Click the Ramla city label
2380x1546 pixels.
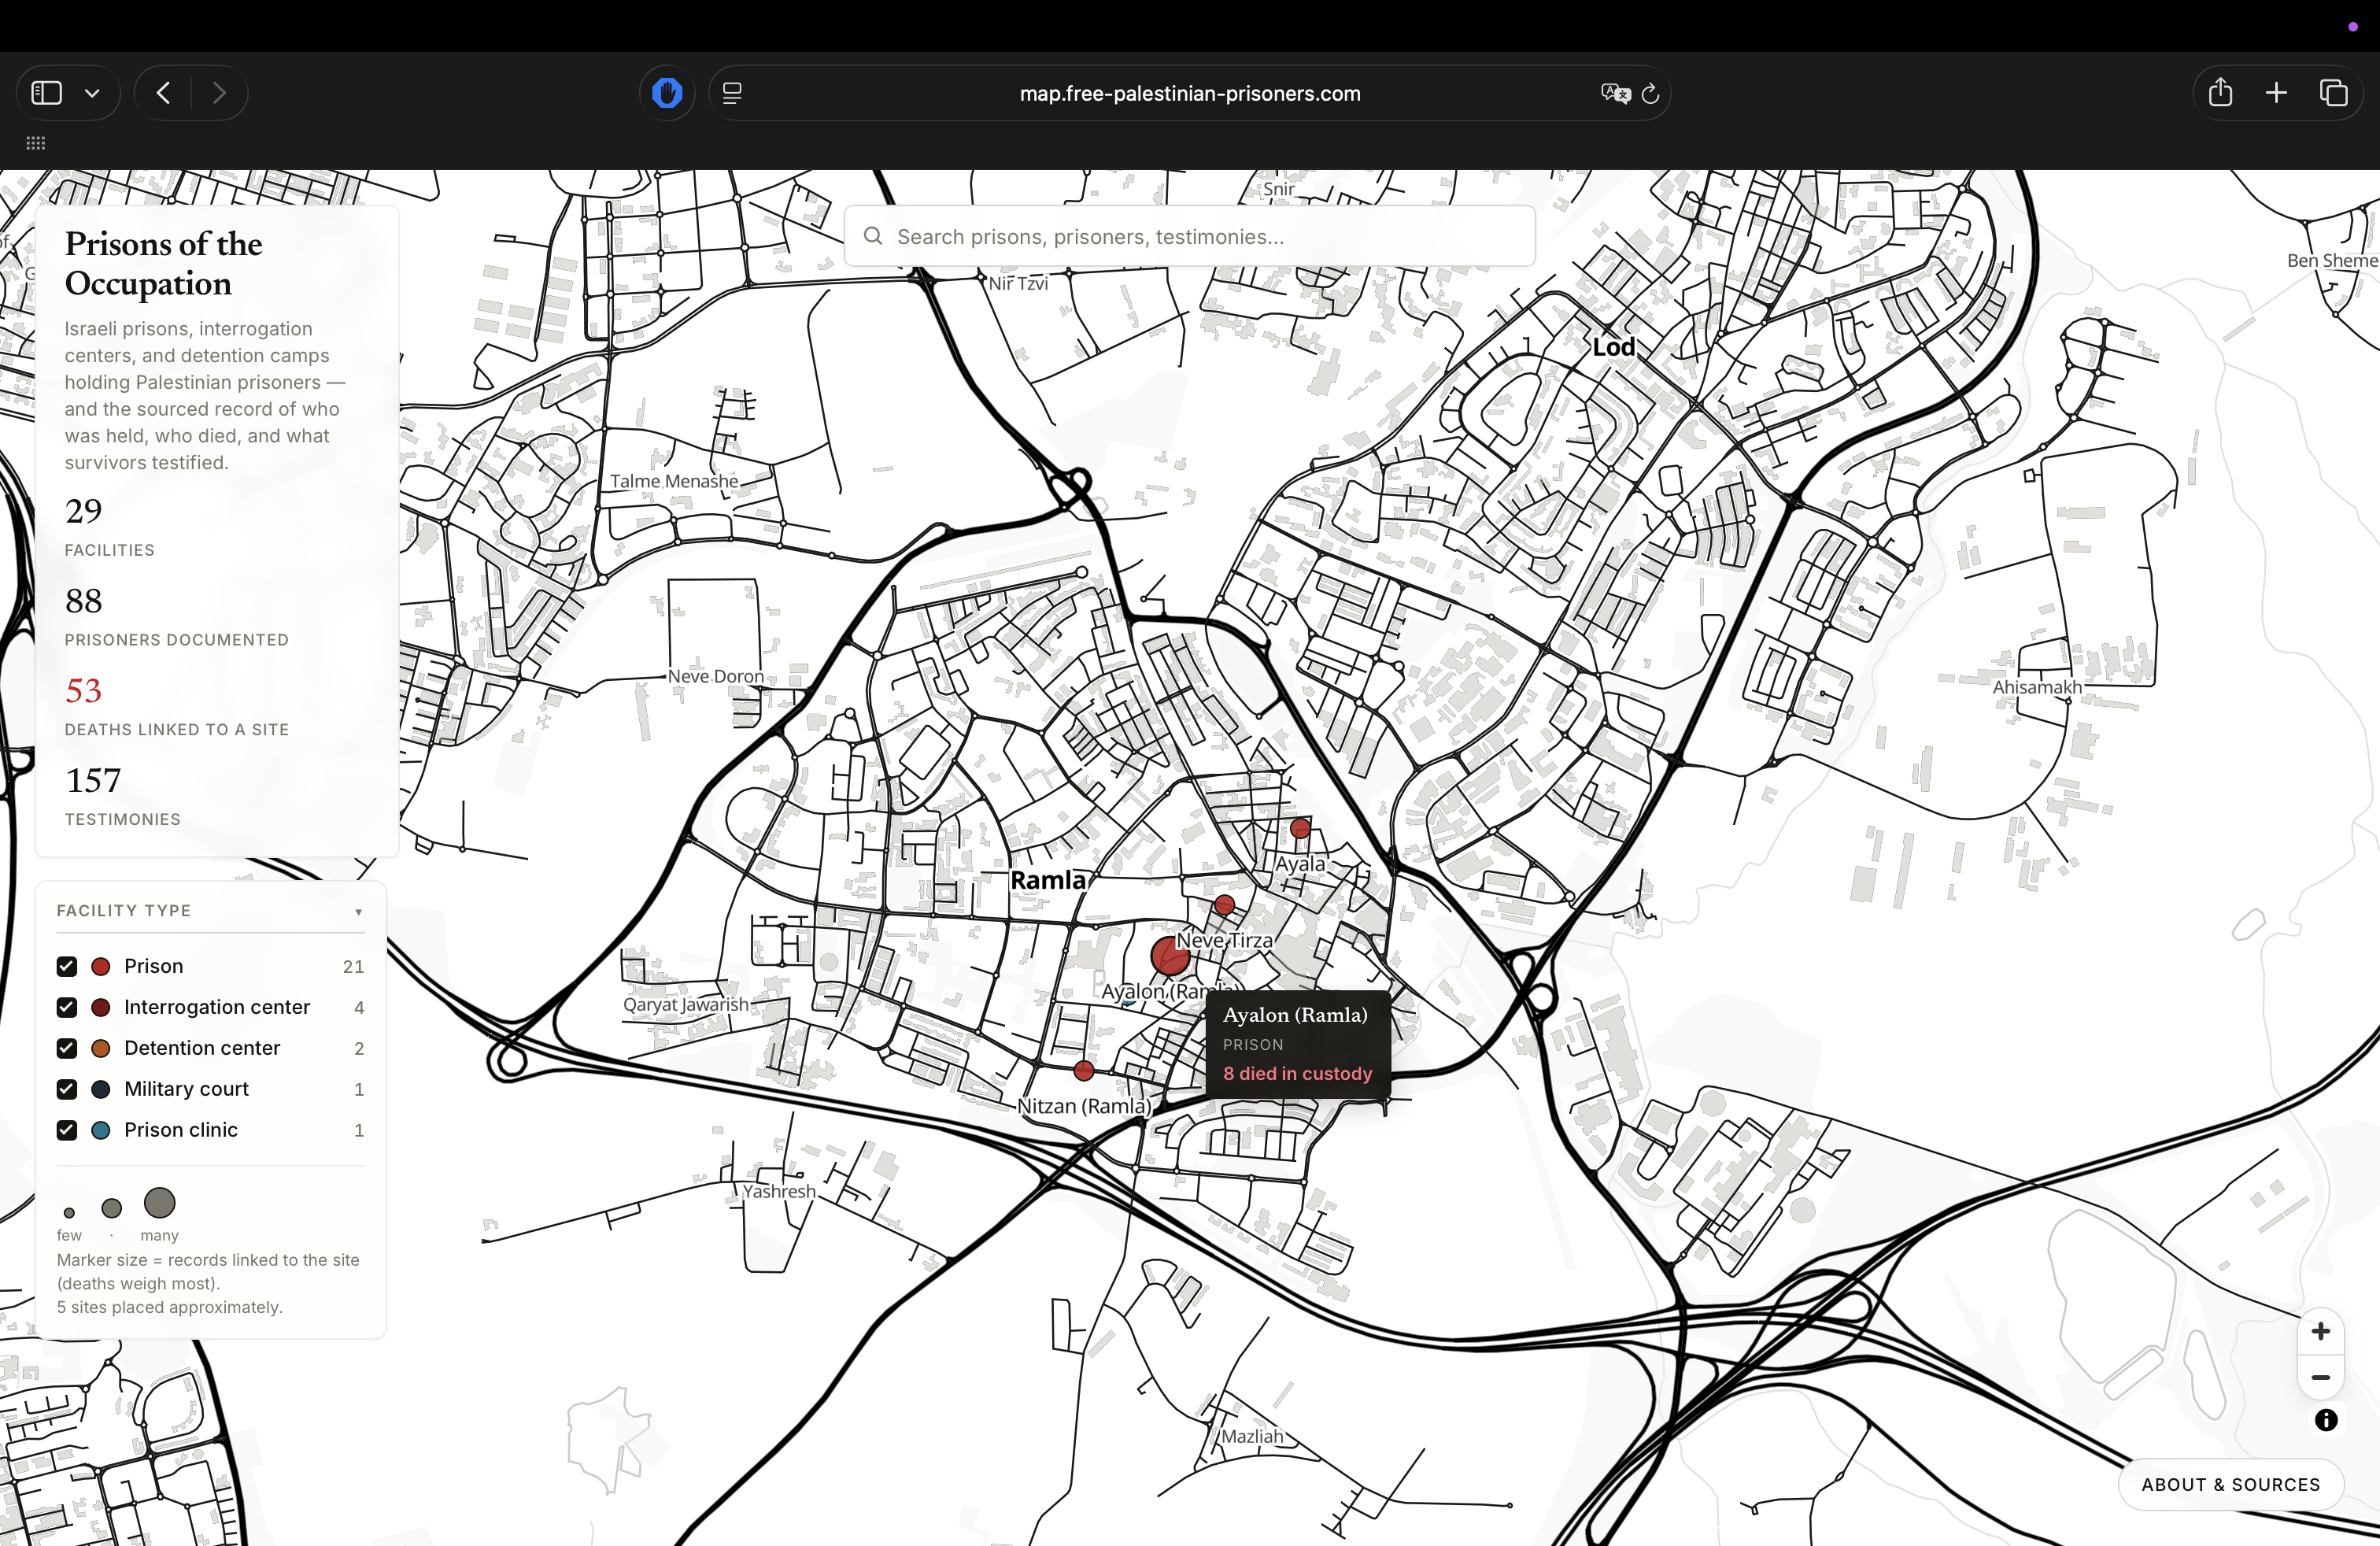tap(1047, 880)
